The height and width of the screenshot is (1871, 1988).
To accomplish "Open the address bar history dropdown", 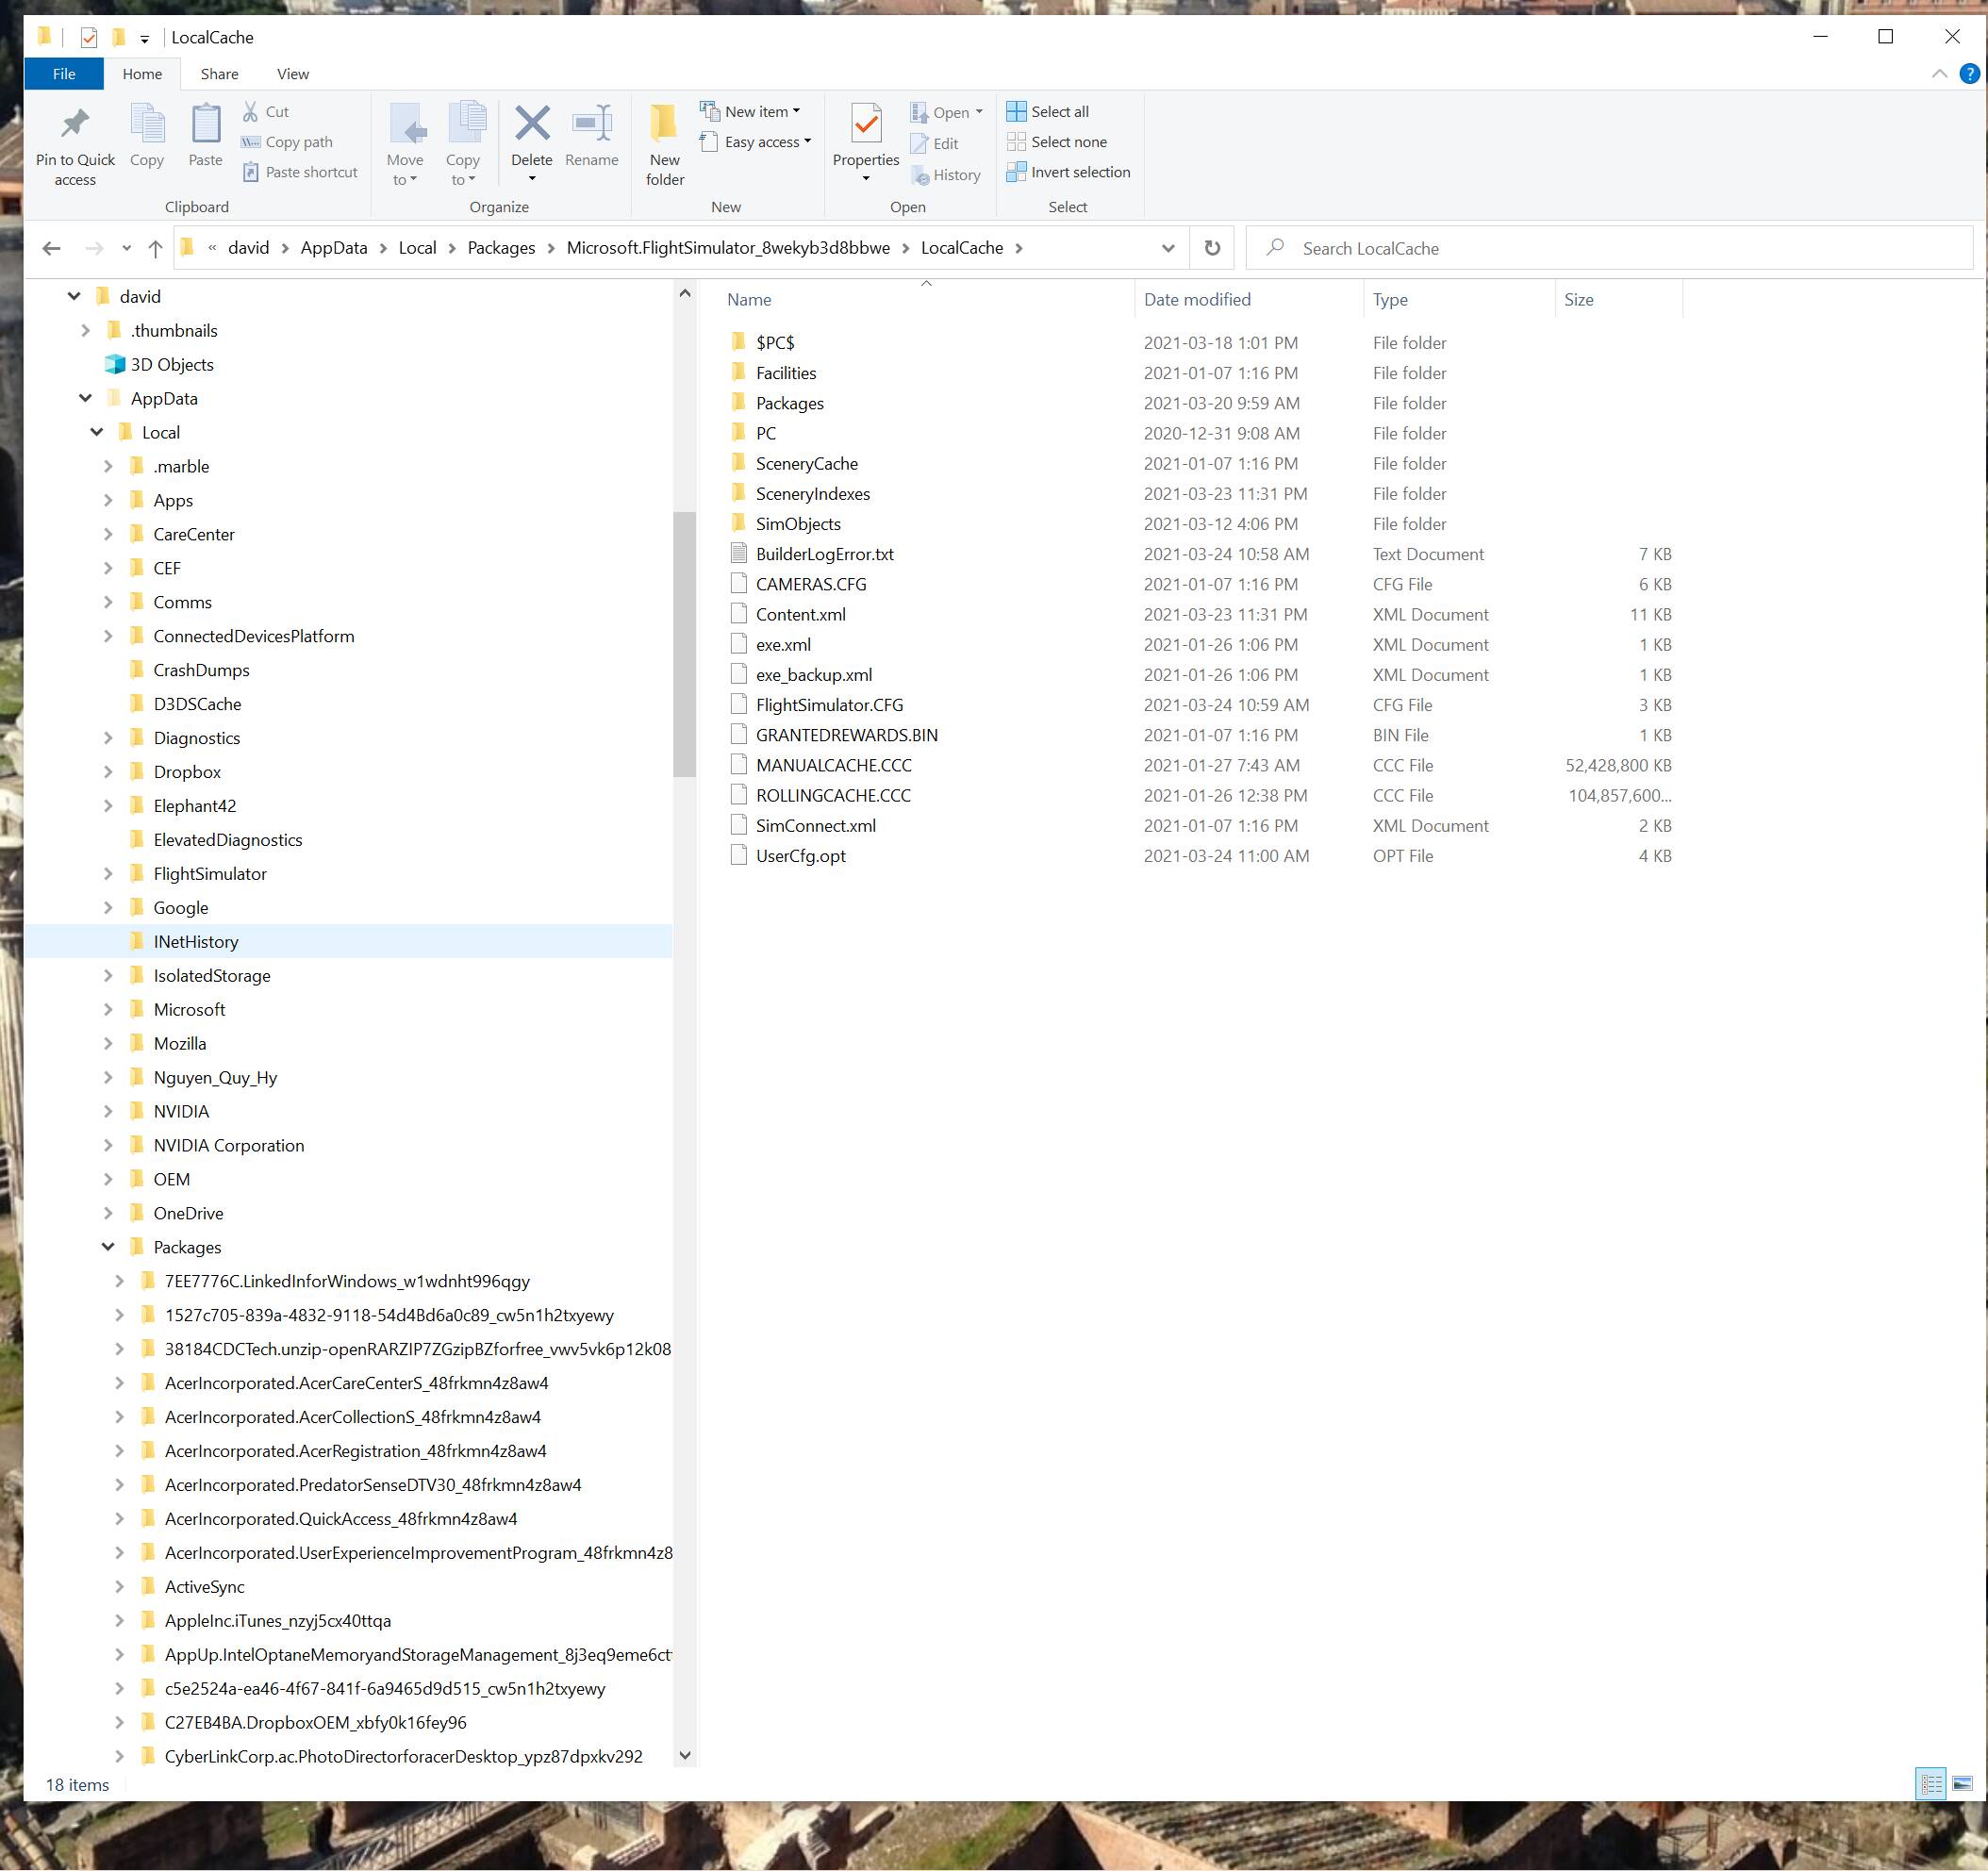I will point(1167,248).
